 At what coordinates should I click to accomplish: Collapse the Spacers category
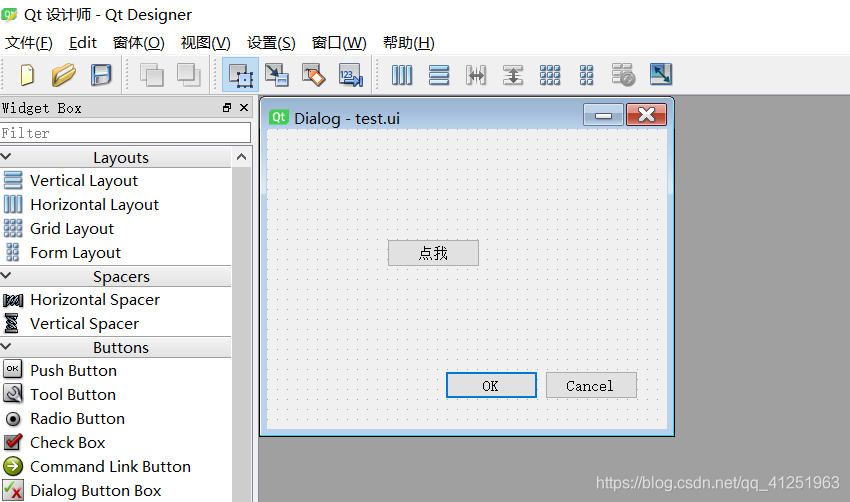[7, 275]
